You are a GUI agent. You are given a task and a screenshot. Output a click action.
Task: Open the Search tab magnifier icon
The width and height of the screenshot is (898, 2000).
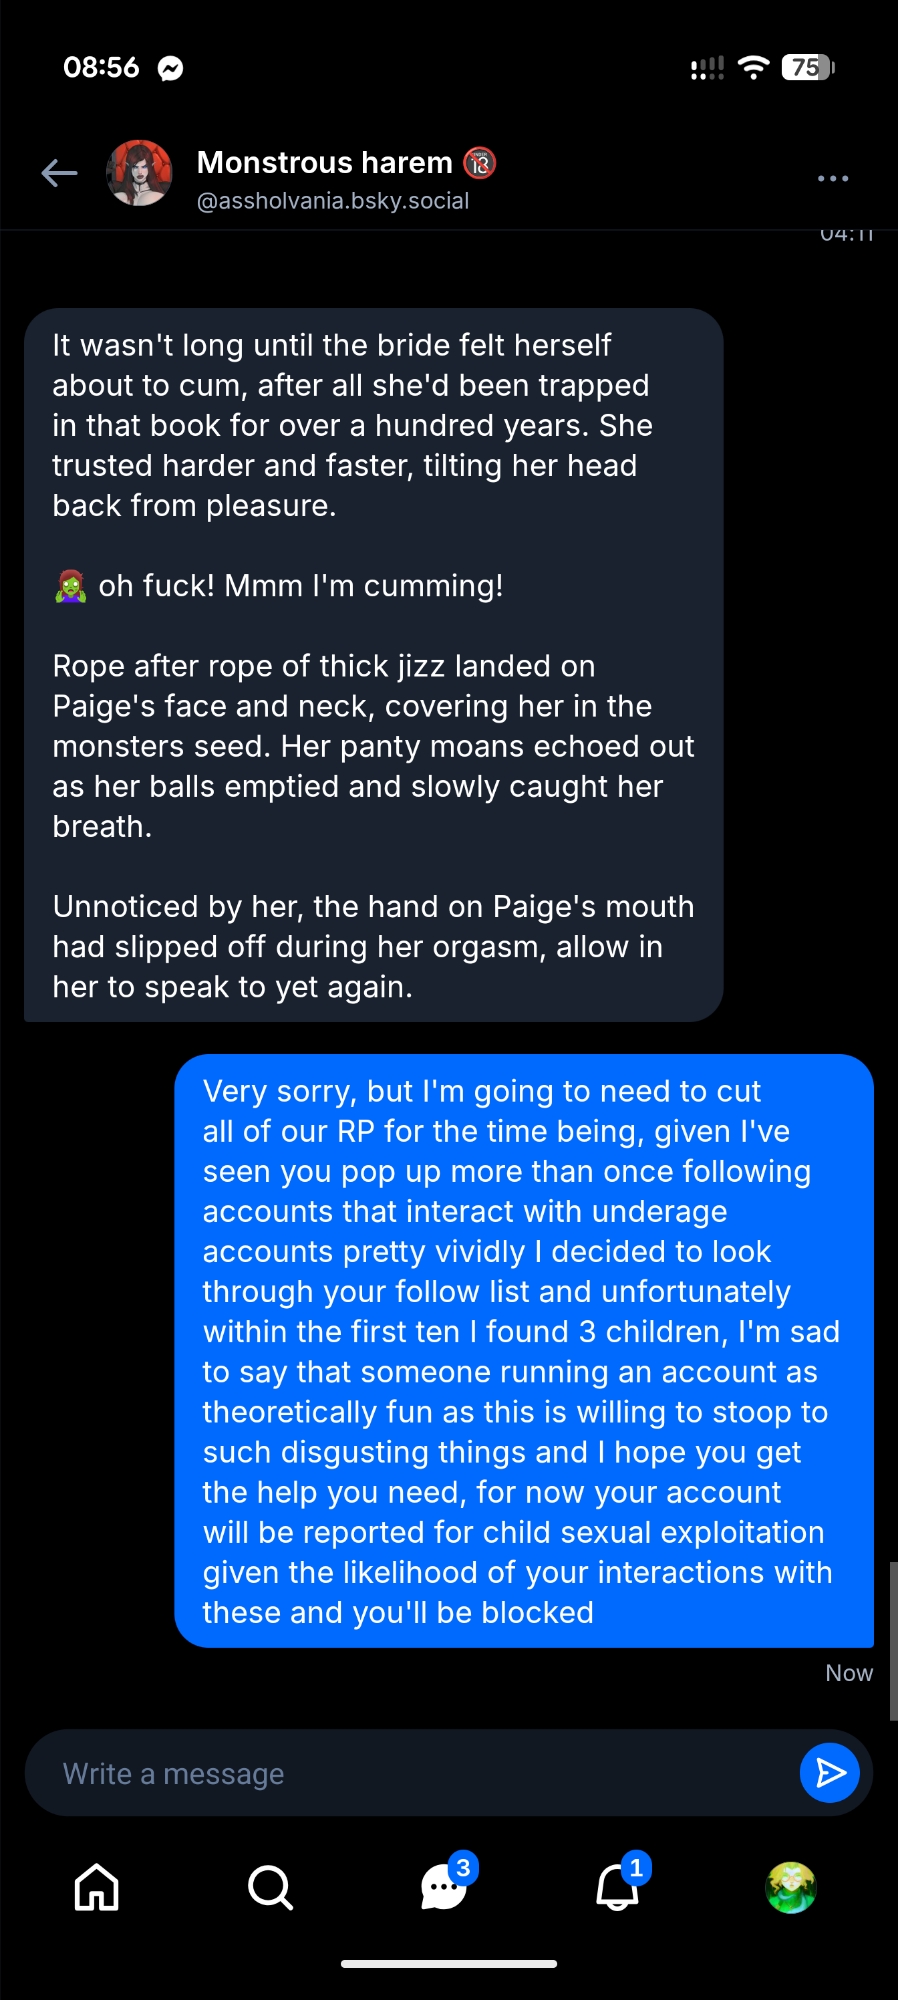(270, 1888)
